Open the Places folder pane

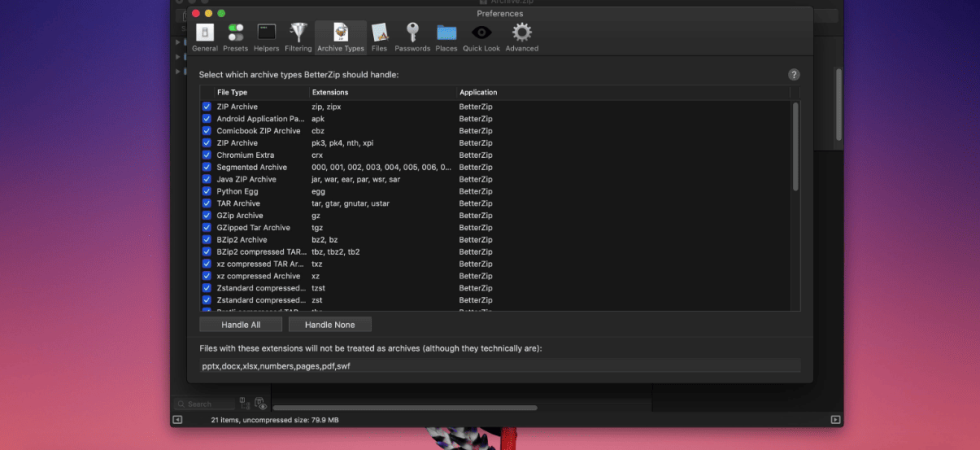click(x=446, y=38)
